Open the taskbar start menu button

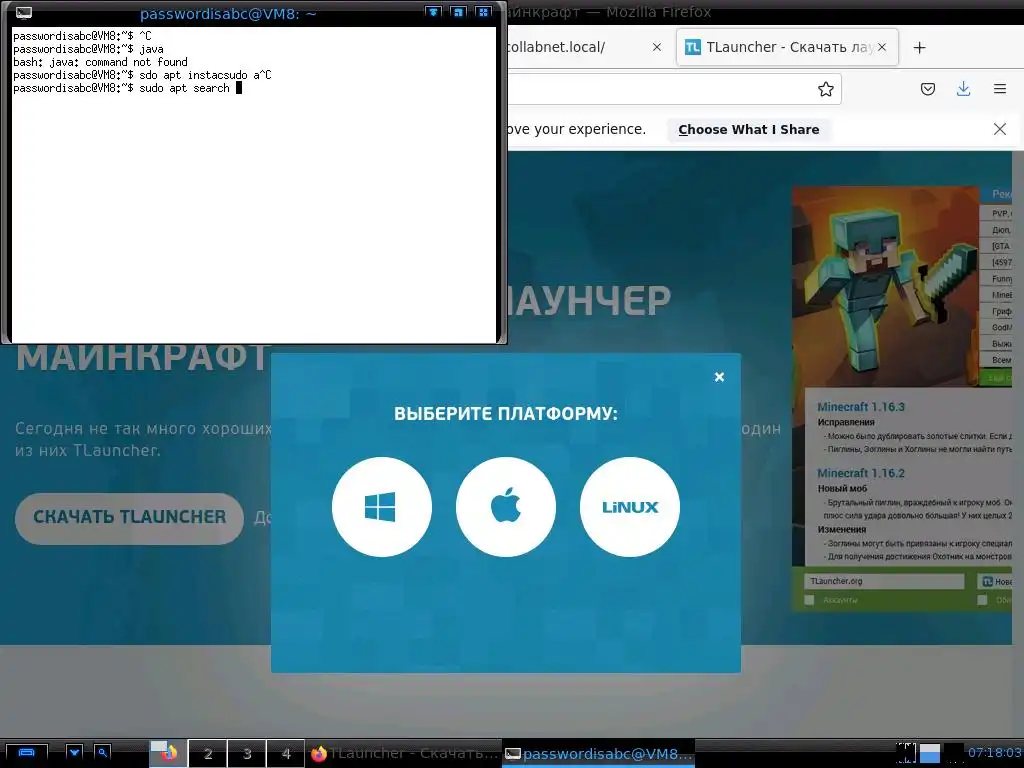[26, 753]
